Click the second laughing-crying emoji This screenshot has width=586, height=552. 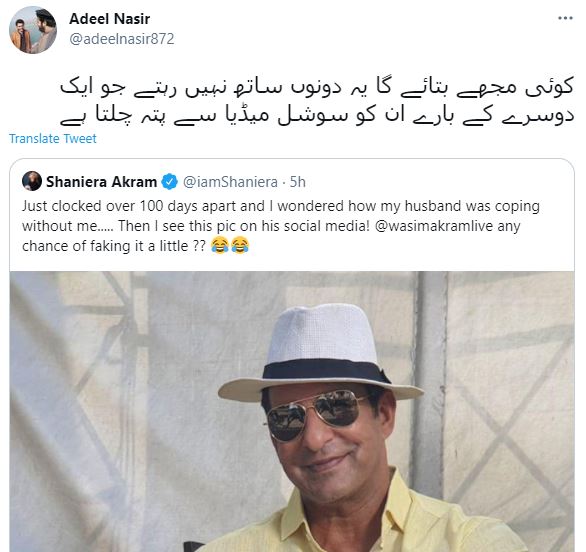(x=240, y=246)
